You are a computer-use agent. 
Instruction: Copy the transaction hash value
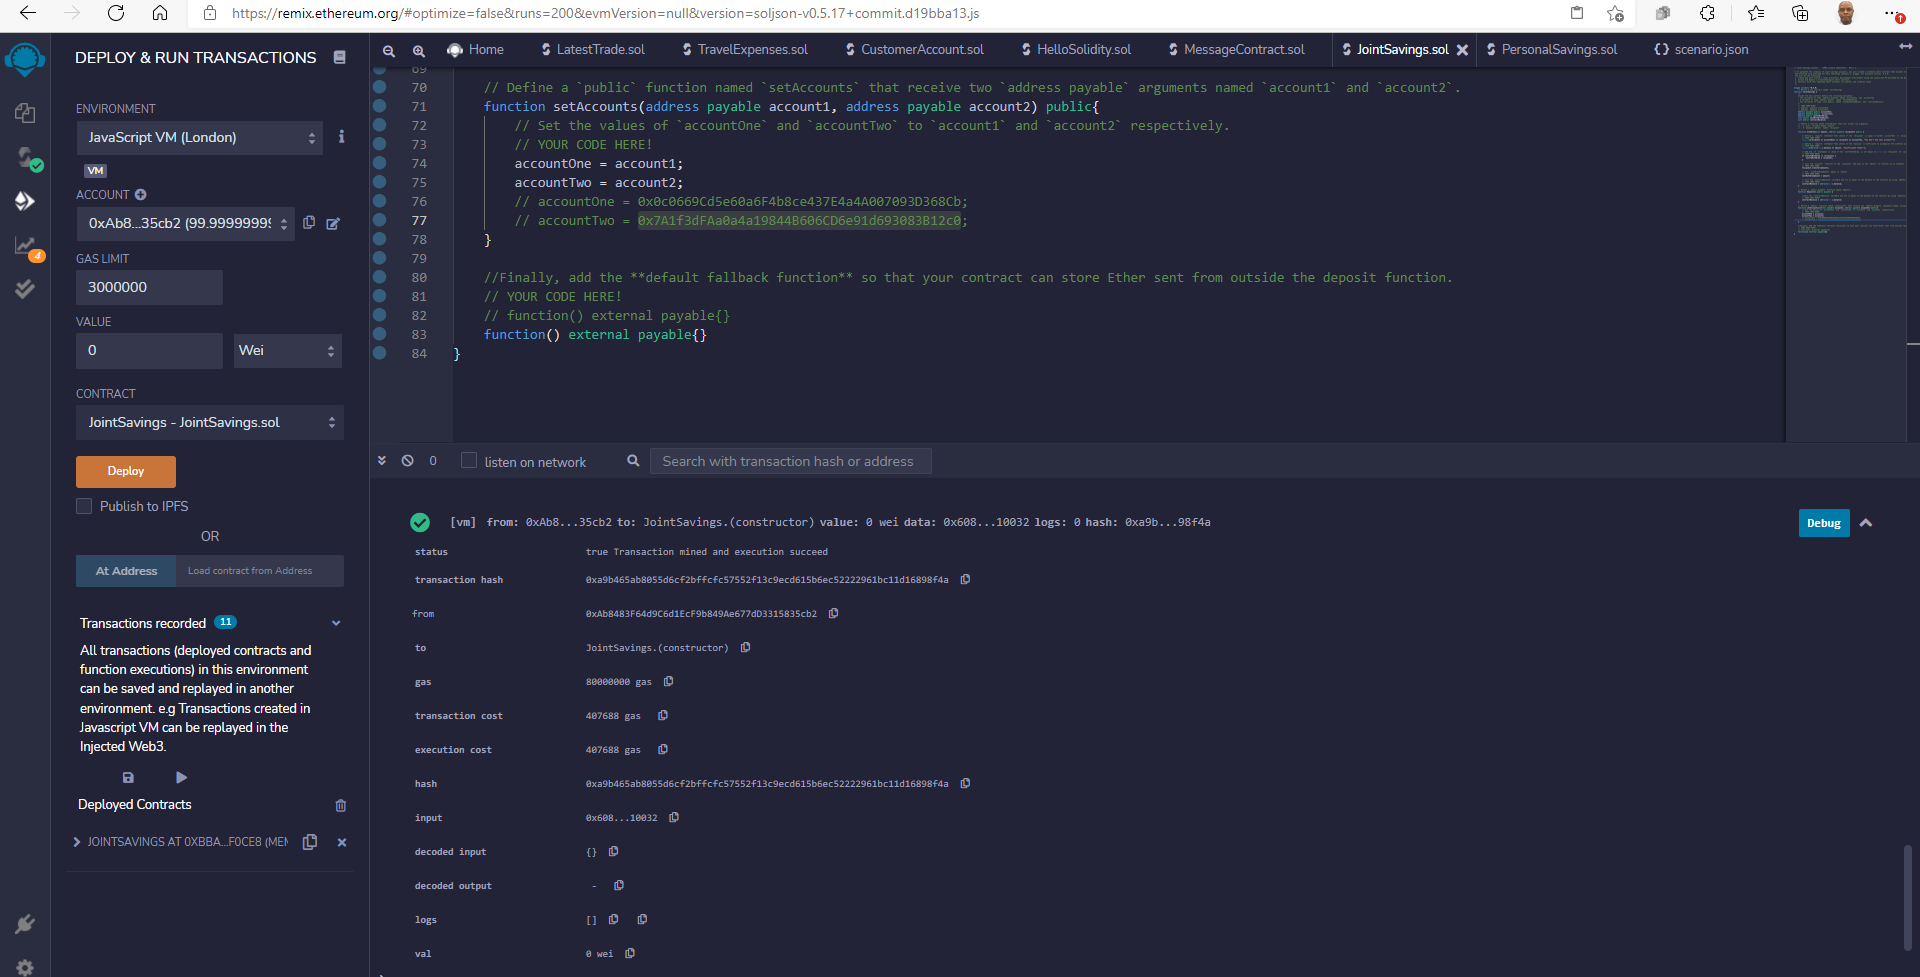[965, 580]
